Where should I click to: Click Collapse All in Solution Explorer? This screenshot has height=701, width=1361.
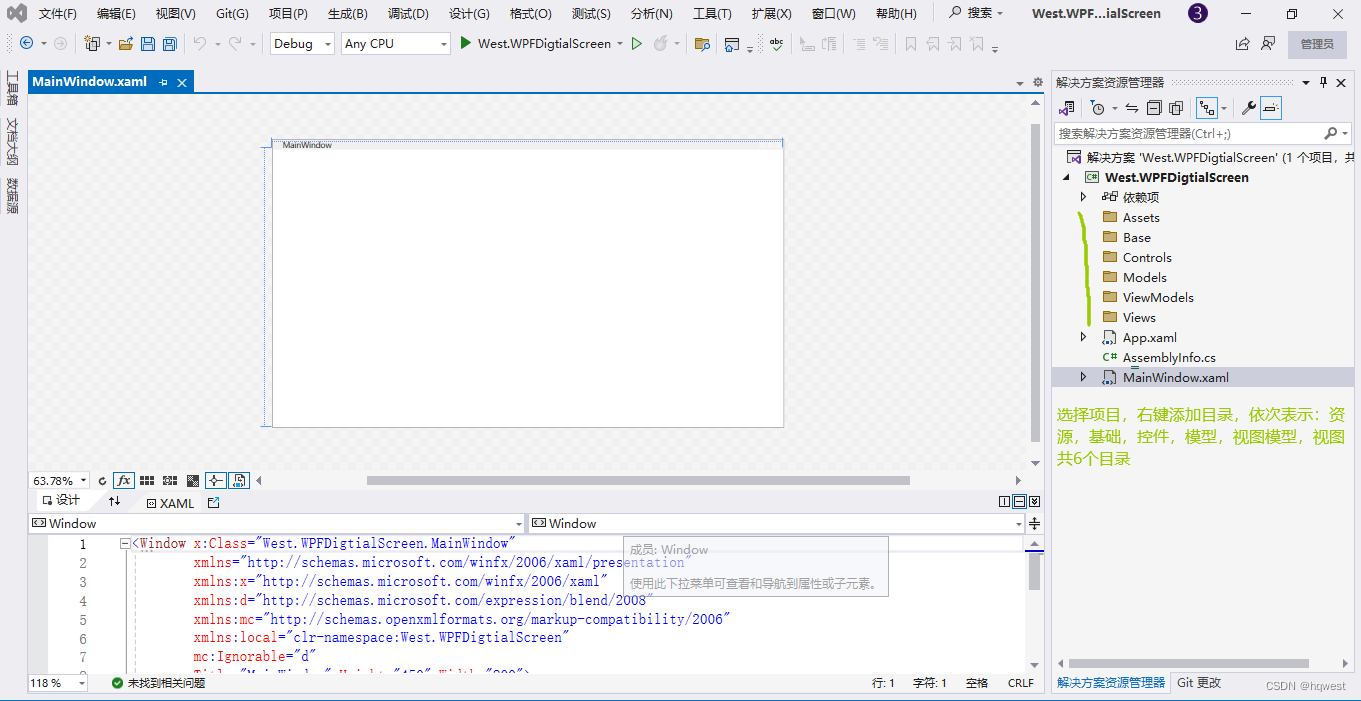coord(1154,108)
